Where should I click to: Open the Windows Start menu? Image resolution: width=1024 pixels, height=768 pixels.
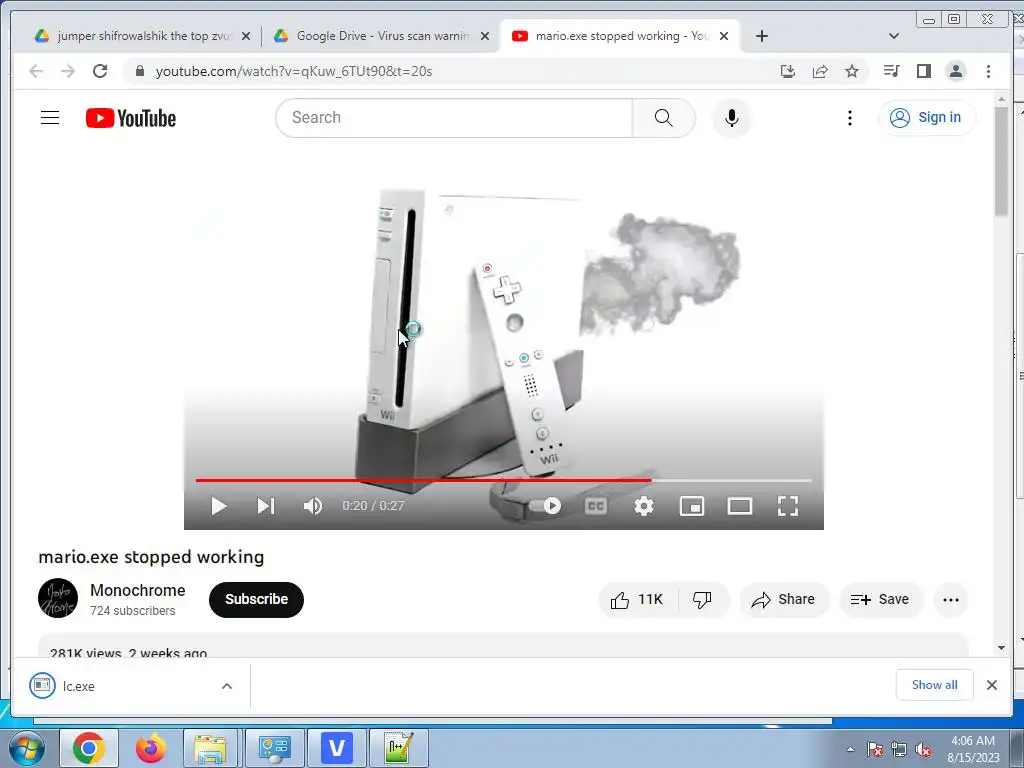coord(27,748)
